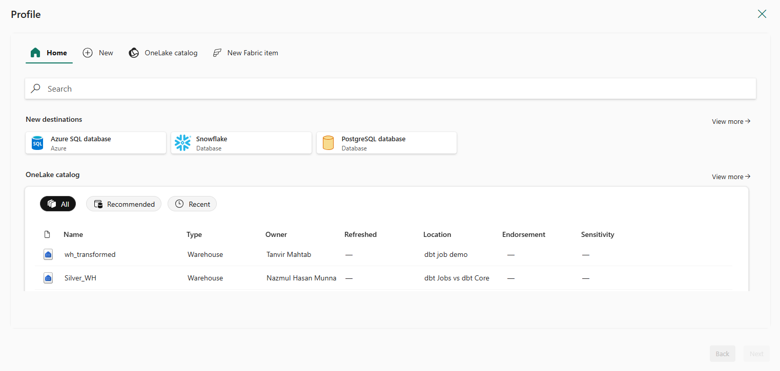
Task: Click the Home house icon
Action: point(35,53)
